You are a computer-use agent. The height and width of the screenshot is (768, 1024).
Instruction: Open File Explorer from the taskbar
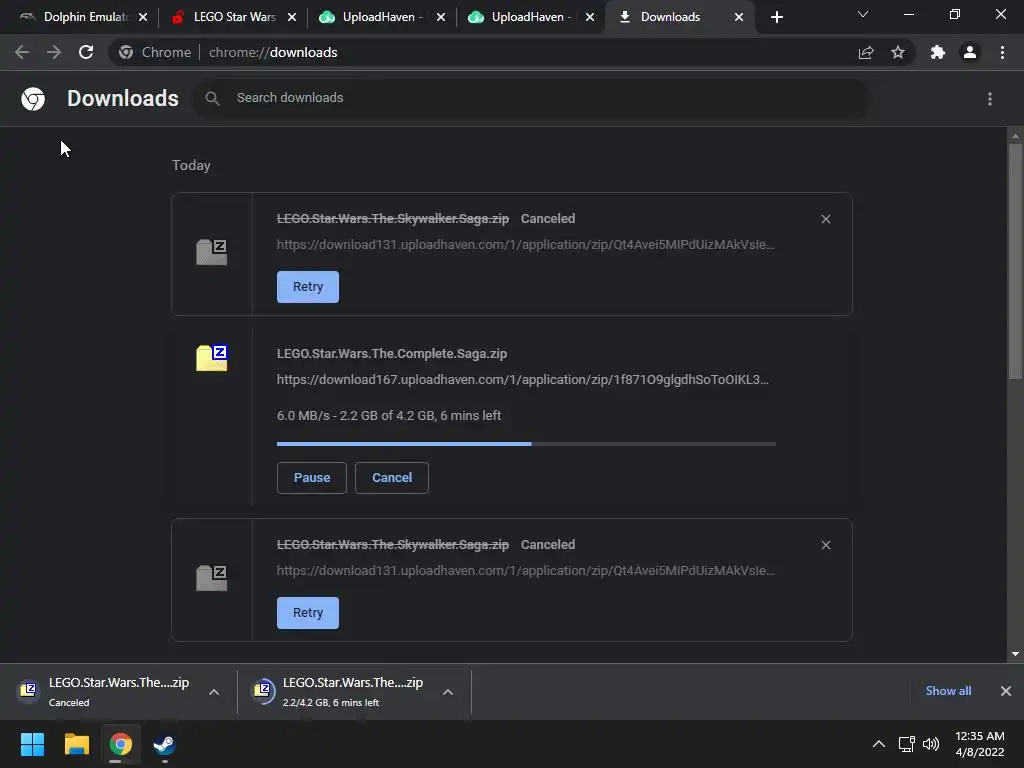(x=76, y=744)
